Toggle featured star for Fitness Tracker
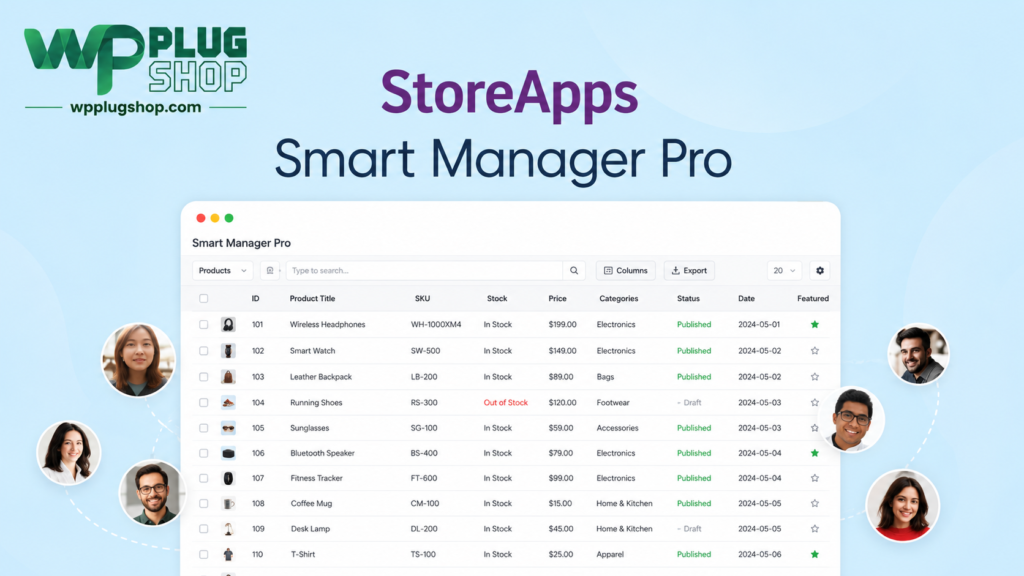This screenshot has height=576, width=1024. (x=814, y=478)
